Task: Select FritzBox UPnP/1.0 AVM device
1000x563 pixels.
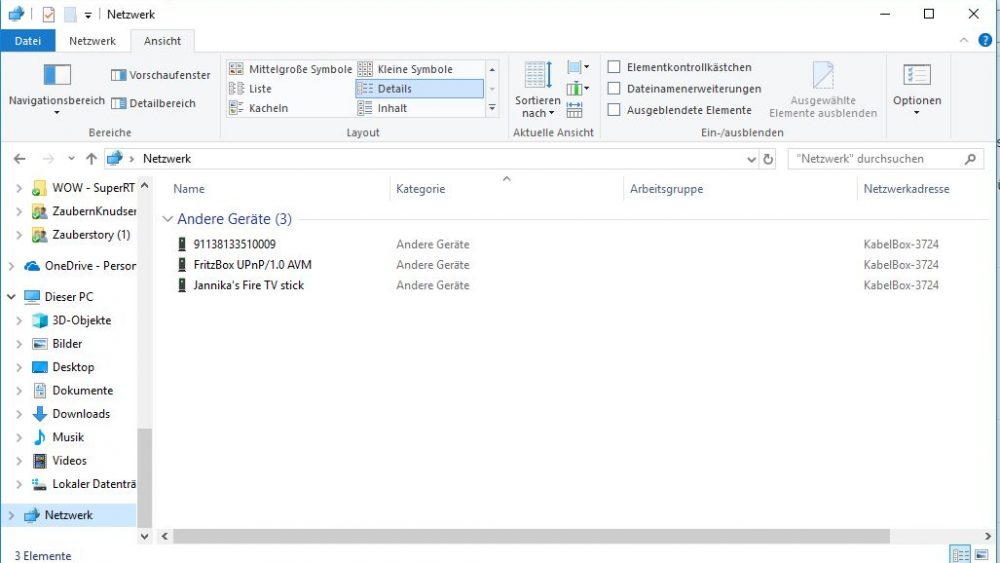Action: (x=253, y=265)
